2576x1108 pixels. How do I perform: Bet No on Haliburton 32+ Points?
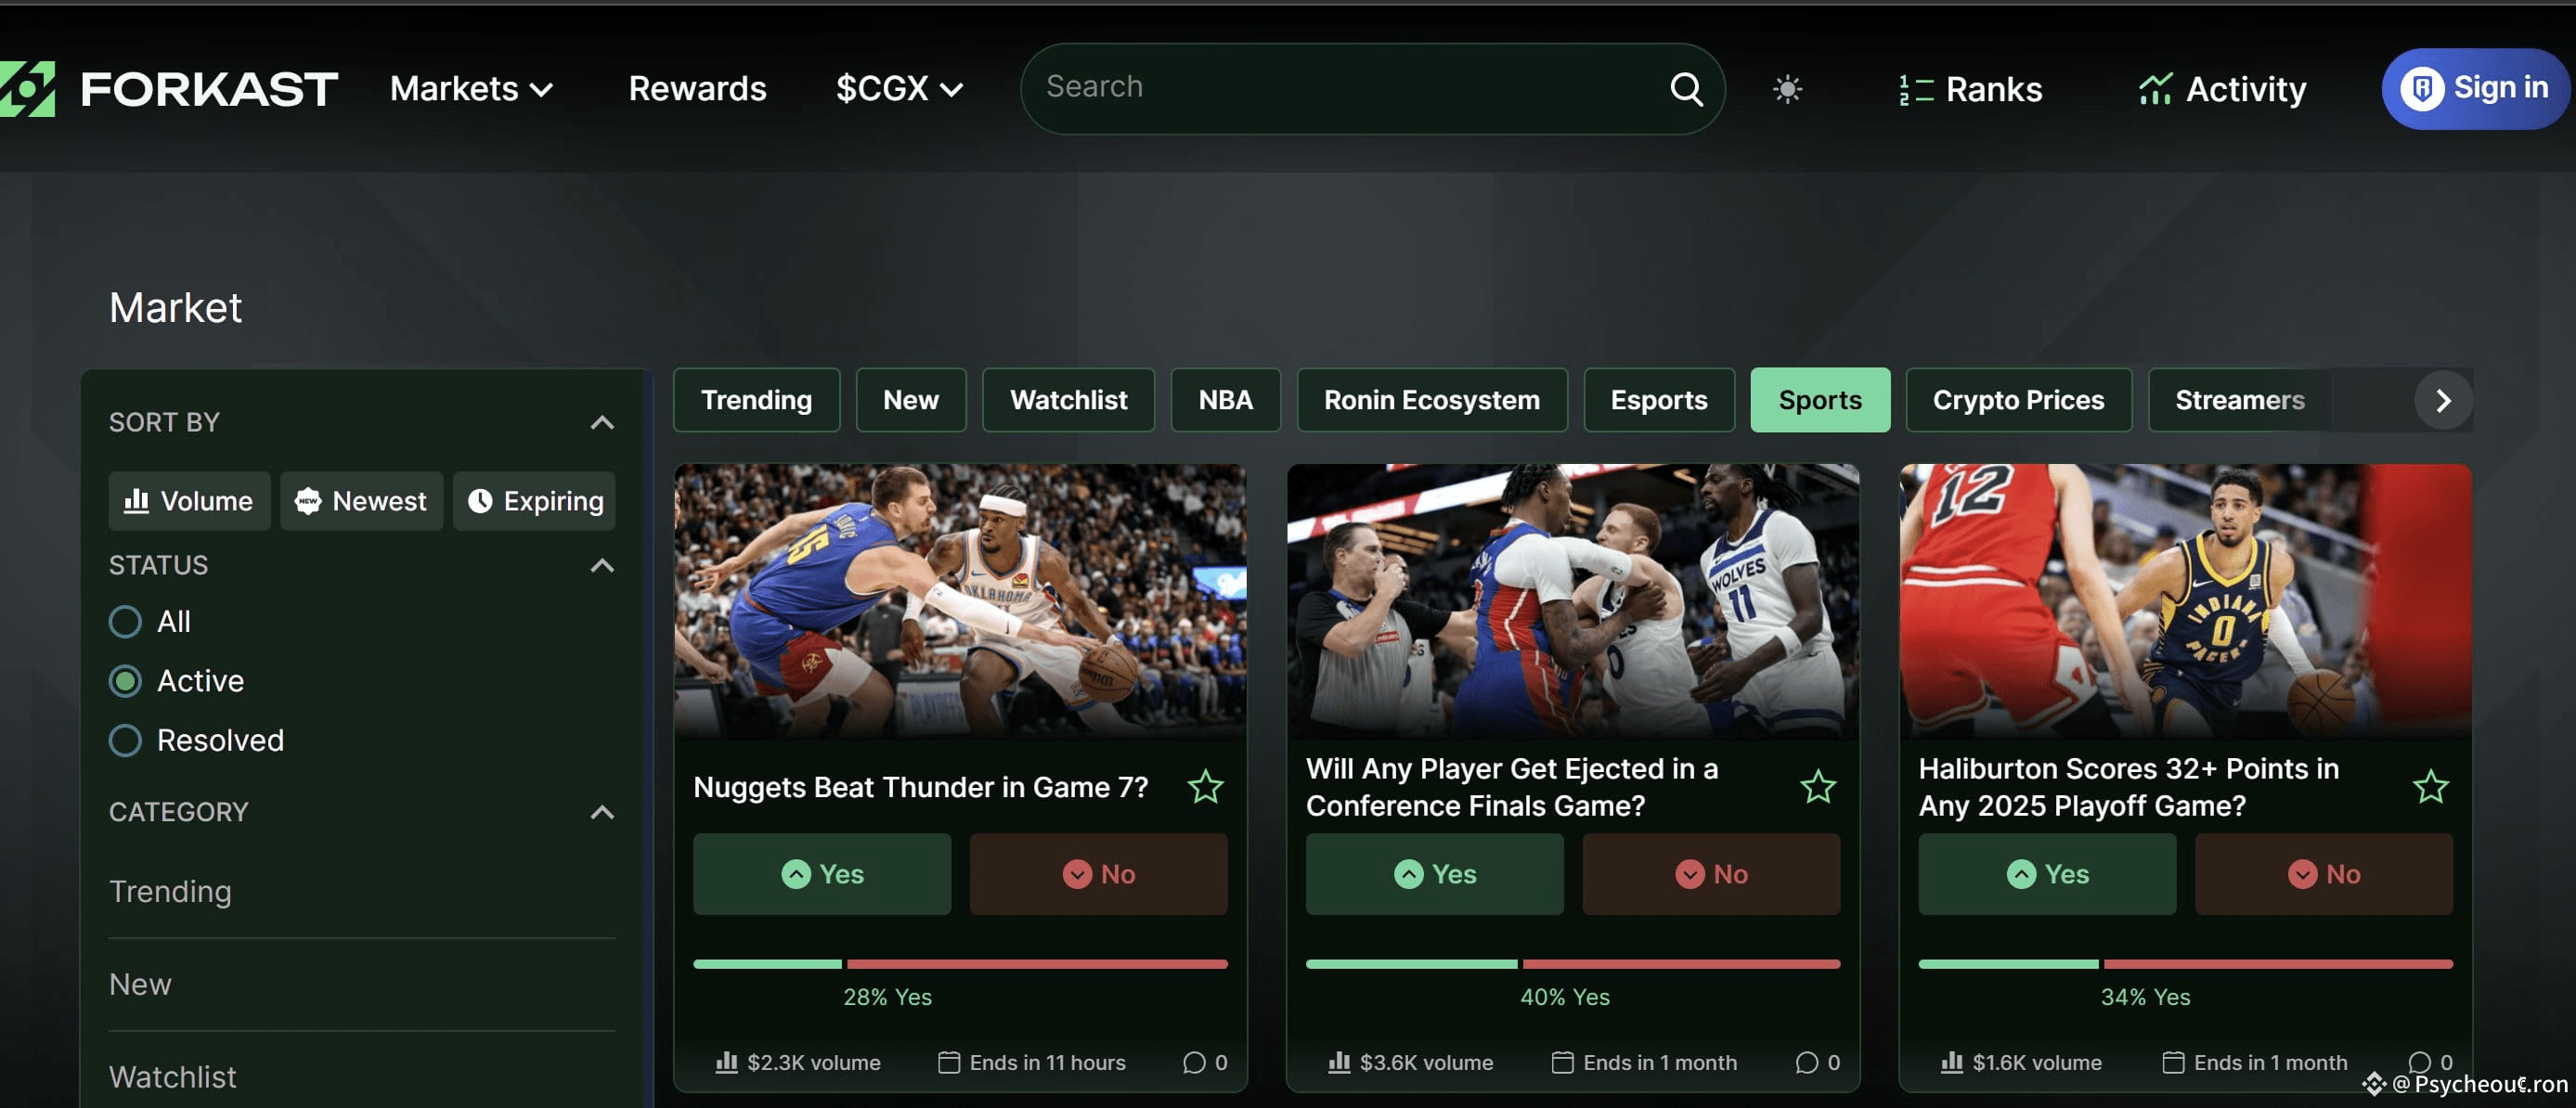tap(2323, 874)
